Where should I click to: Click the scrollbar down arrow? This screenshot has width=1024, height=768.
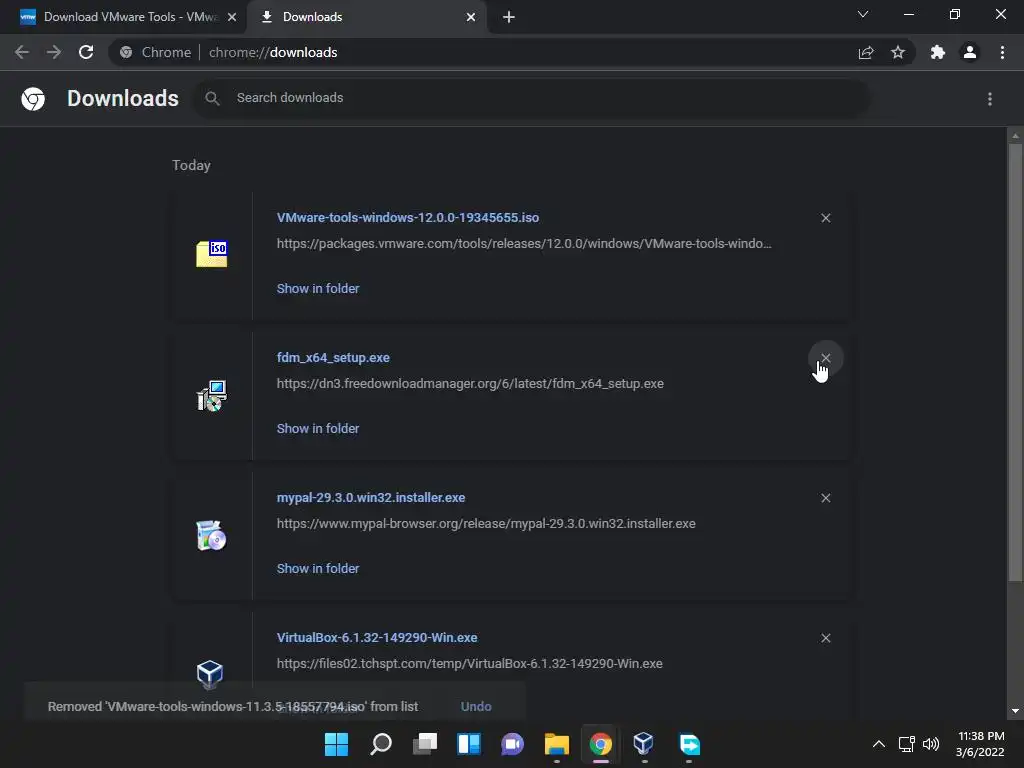click(1015, 711)
